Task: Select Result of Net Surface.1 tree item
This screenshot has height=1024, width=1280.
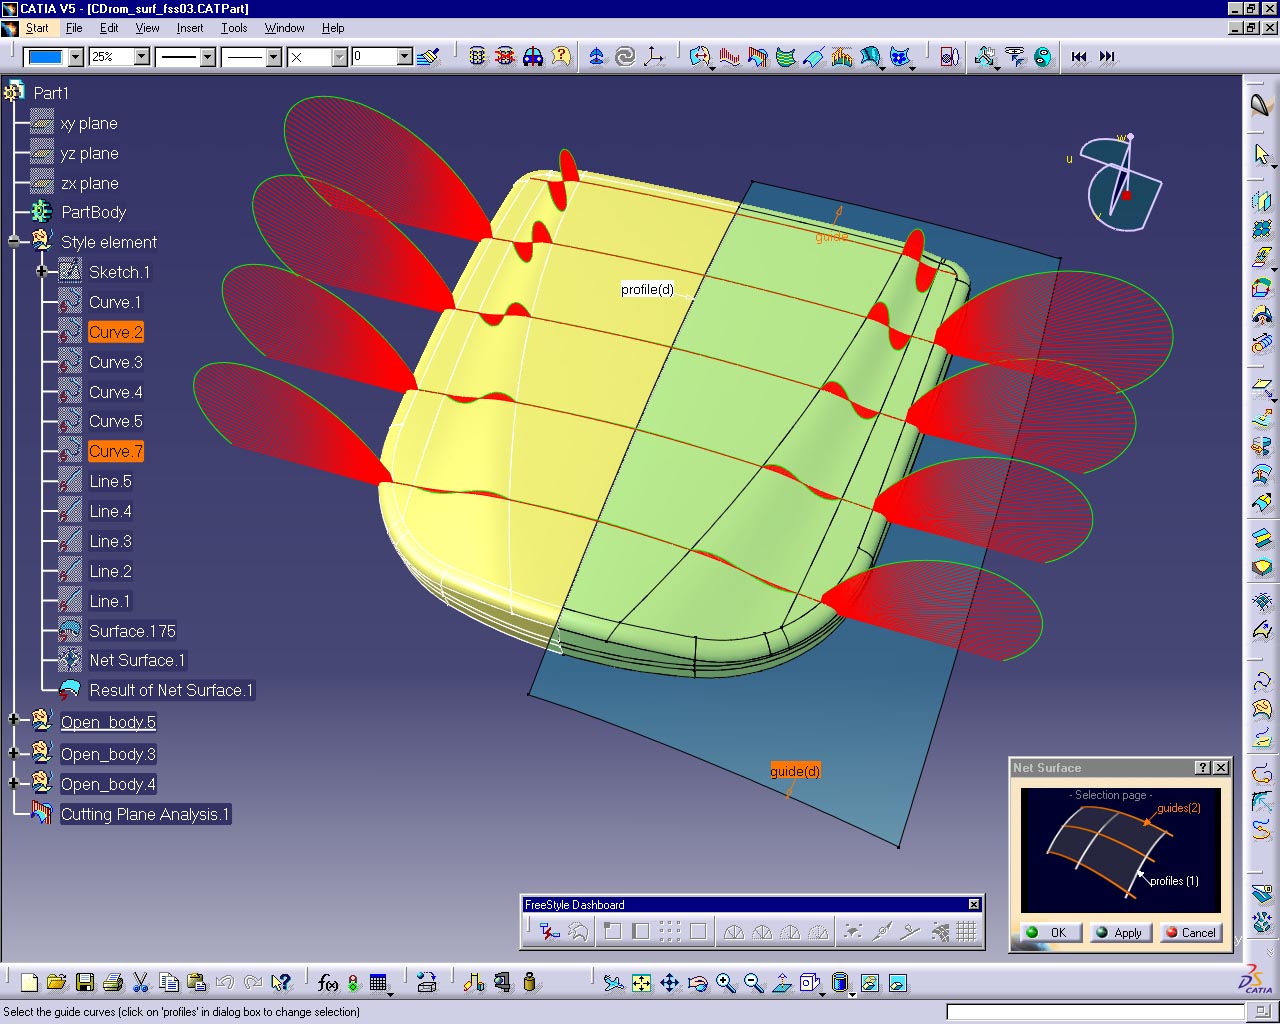Action: [x=171, y=690]
